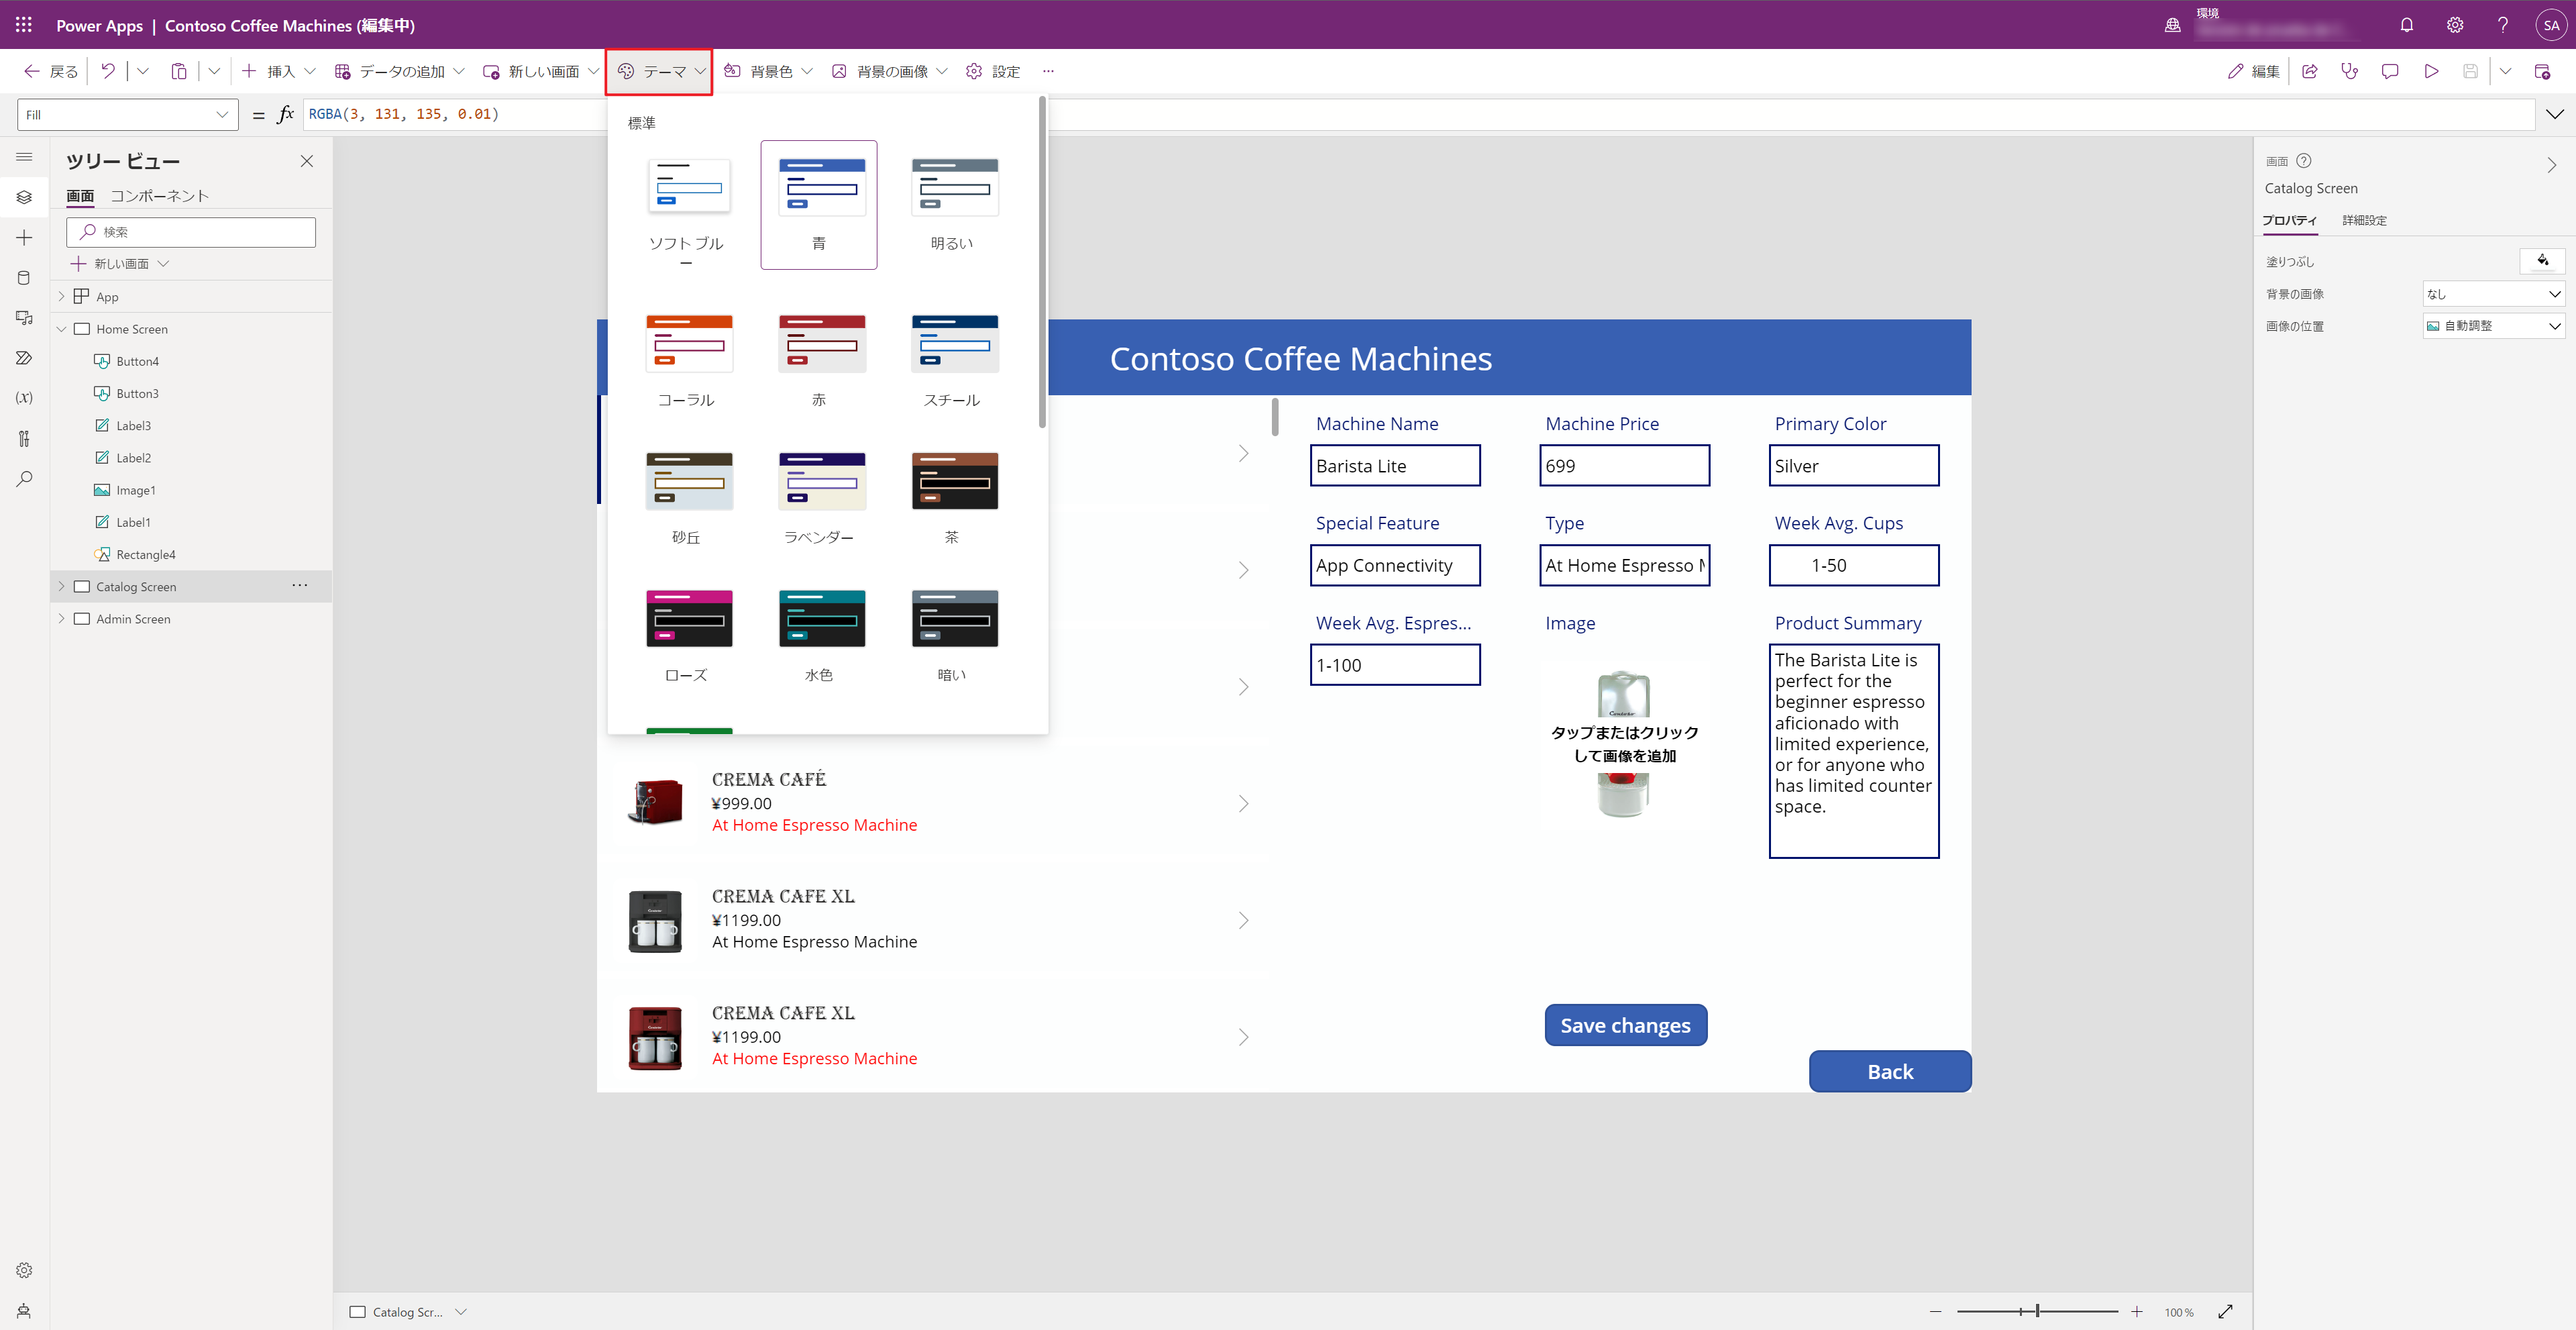Viewport: 2576px width, 1330px height.
Task: Click the notifications bell icon
Action: click(x=2406, y=25)
